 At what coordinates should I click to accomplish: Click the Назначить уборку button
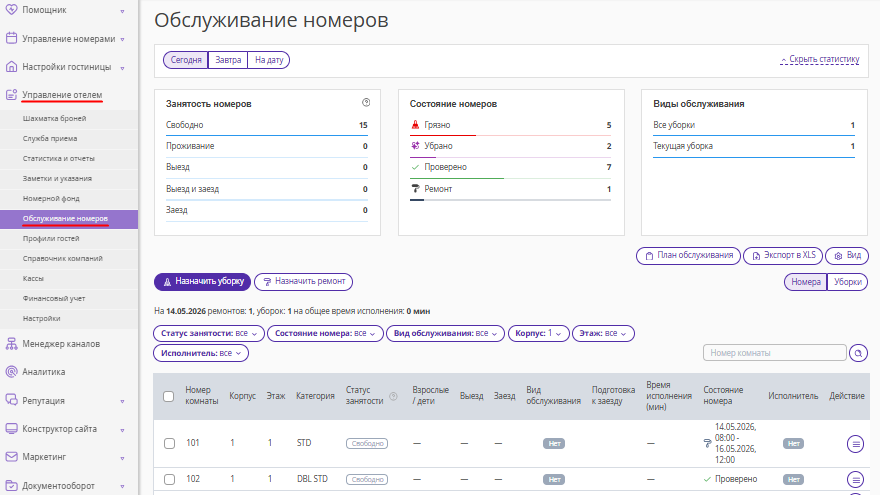coord(203,282)
